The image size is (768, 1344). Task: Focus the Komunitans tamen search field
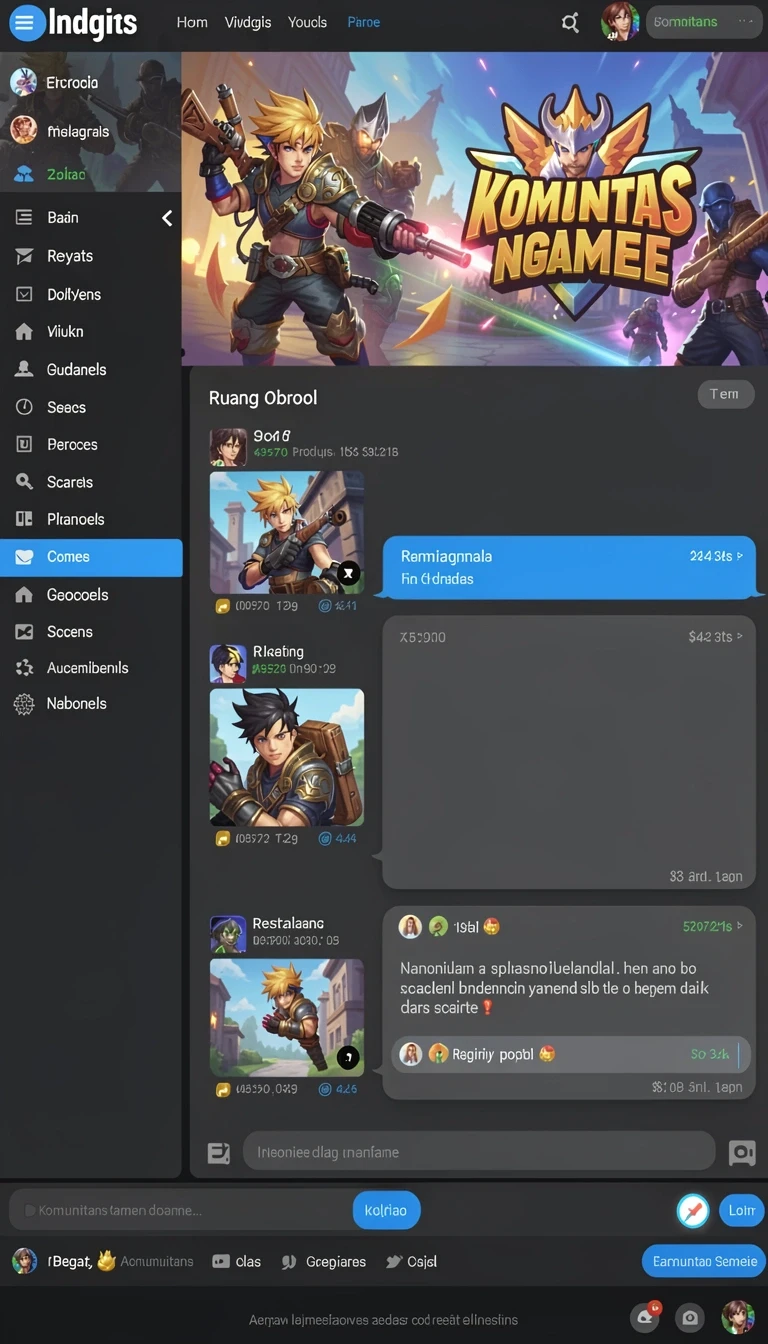[182, 1210]
